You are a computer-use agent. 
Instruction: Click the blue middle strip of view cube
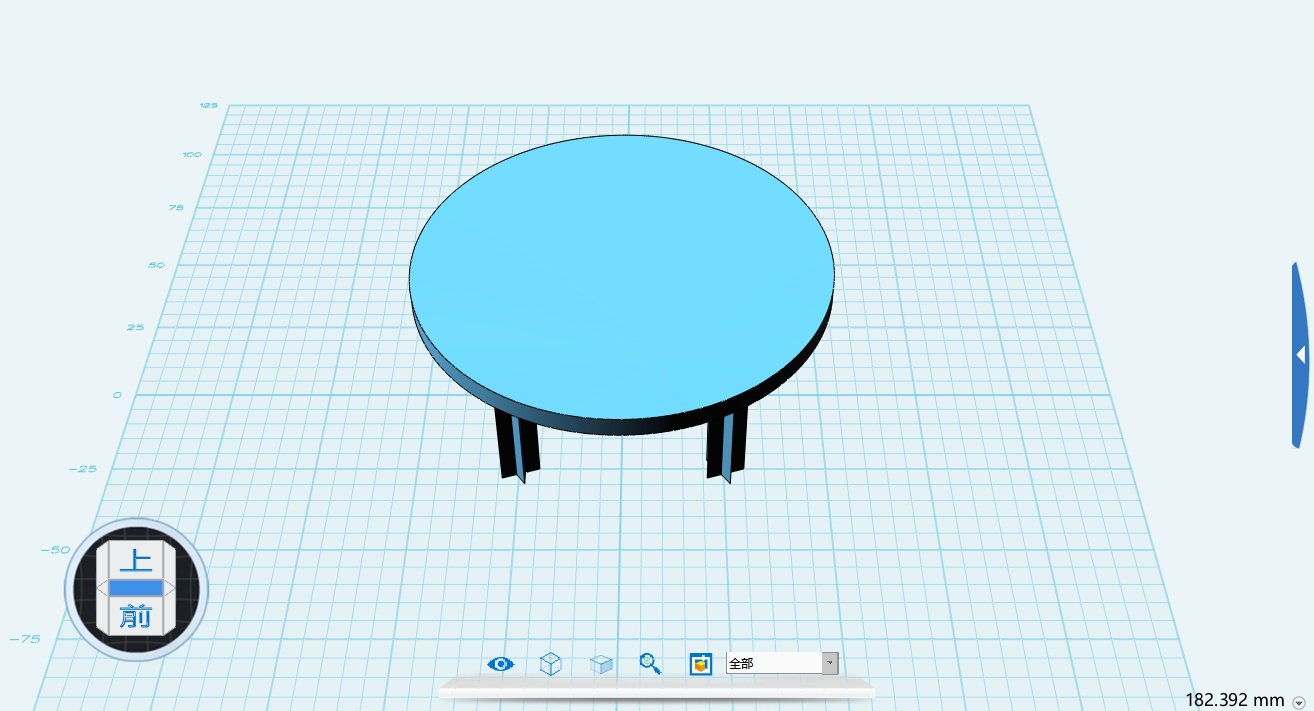136,588
